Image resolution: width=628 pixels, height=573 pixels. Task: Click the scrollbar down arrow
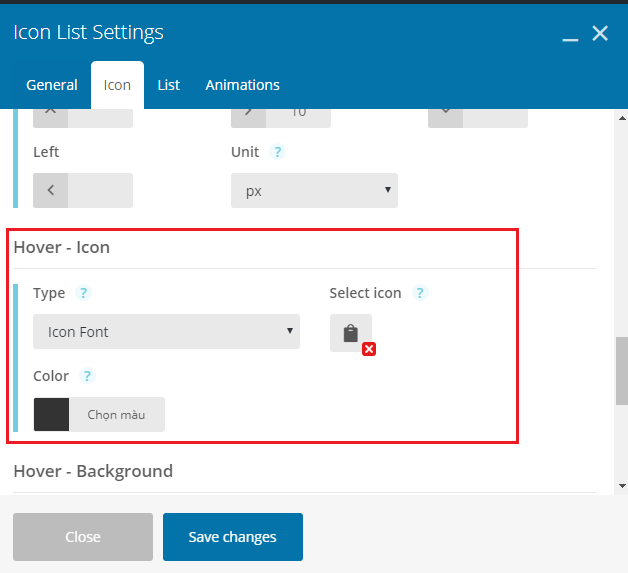coord(622,486)
